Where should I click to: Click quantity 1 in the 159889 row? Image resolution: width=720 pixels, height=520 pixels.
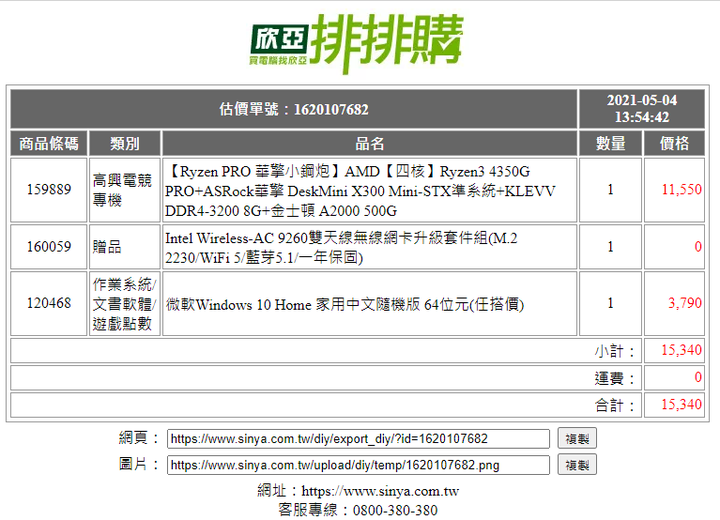tap(610, 189)
